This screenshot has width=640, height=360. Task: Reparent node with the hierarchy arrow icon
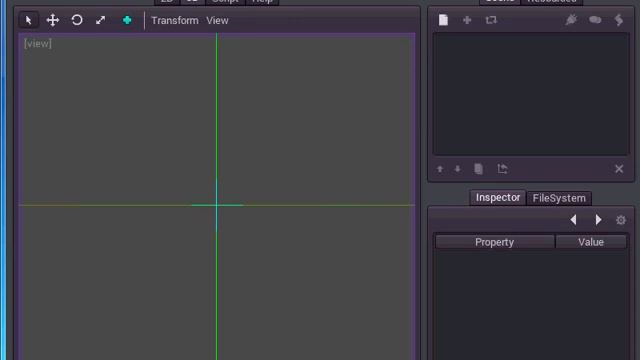[502, 169]
